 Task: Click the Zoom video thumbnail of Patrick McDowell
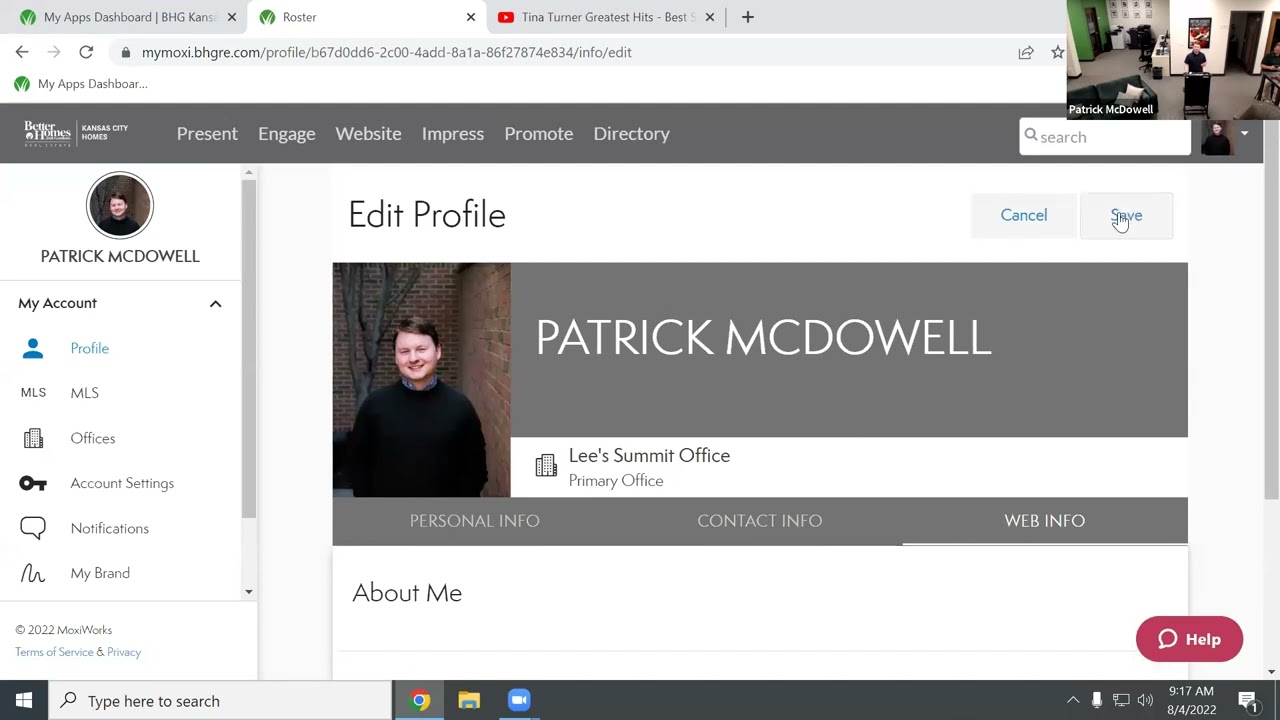pos(1172,59)
